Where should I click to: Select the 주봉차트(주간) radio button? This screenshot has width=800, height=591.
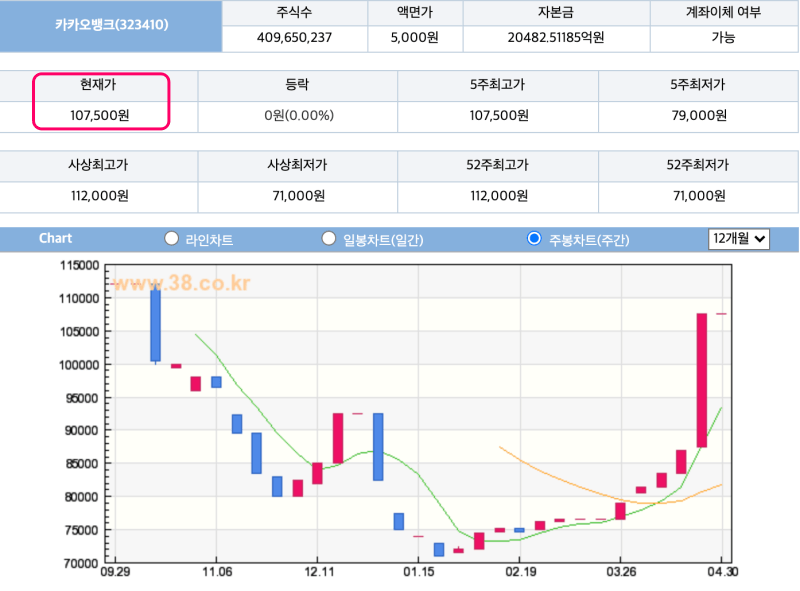point(534,238)
